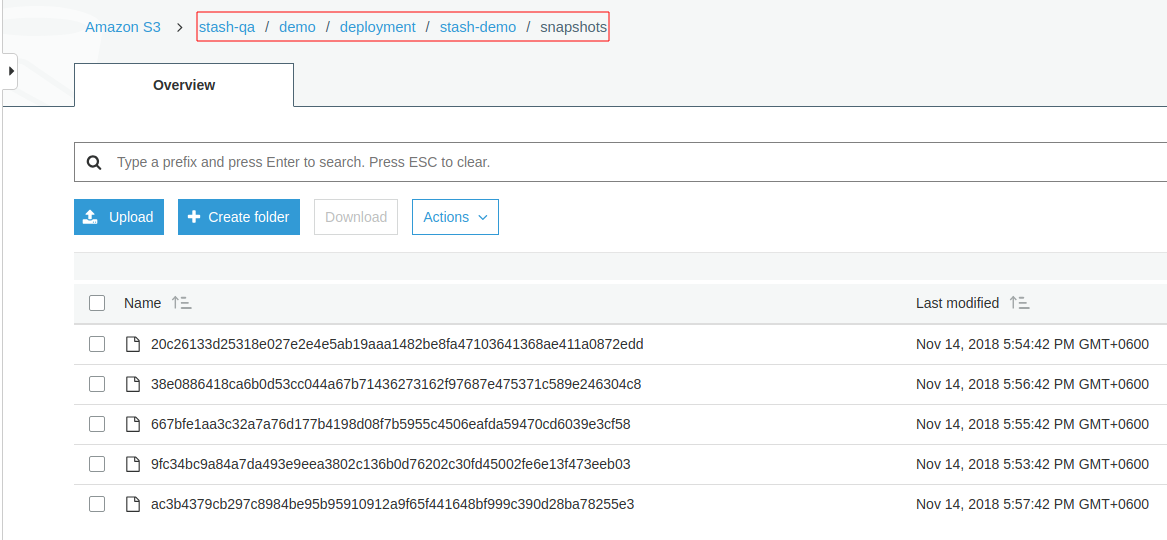Image resolution: width=1167 pixels, height=540 pixels.
Task: Navigate to the deployment breadcrumb folder
Action: point(377,28)
